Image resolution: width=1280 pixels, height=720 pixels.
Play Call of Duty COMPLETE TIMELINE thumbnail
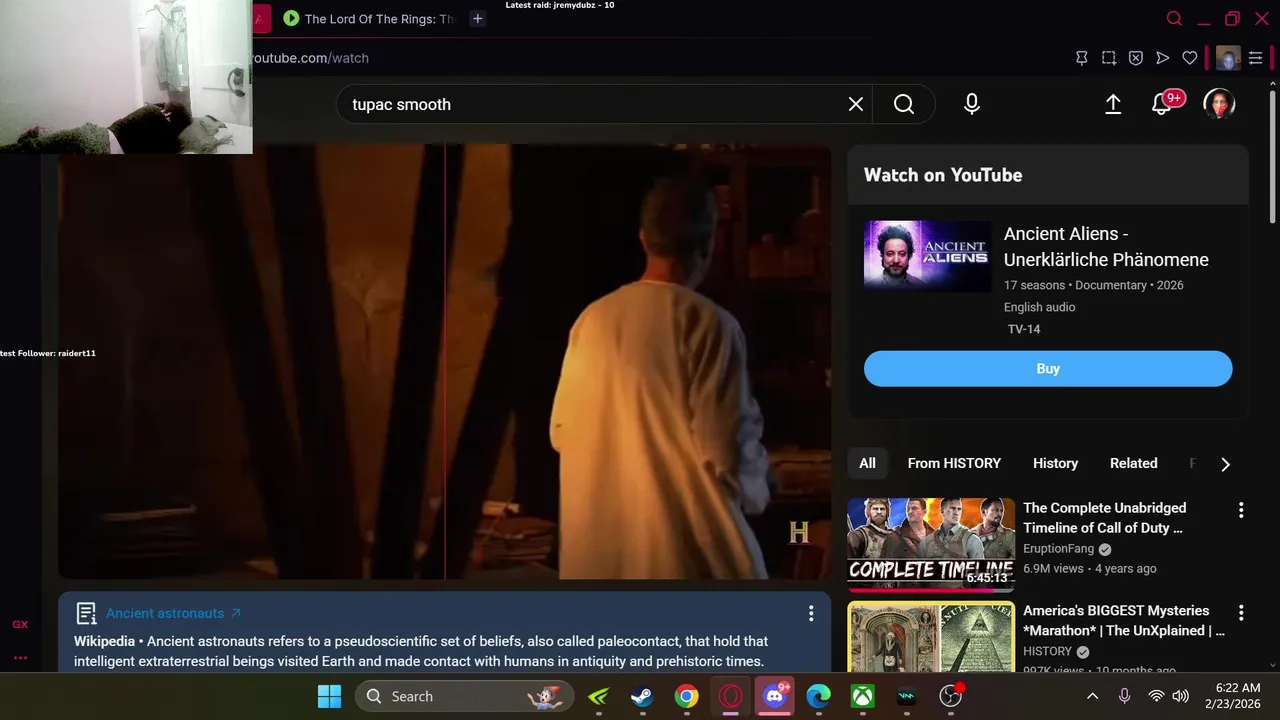(x=931, y=545)
